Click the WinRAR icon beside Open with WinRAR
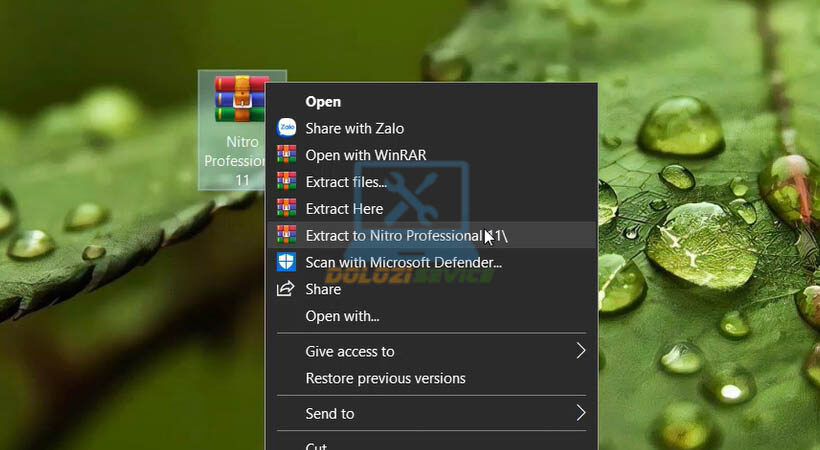 pos(287,155)
